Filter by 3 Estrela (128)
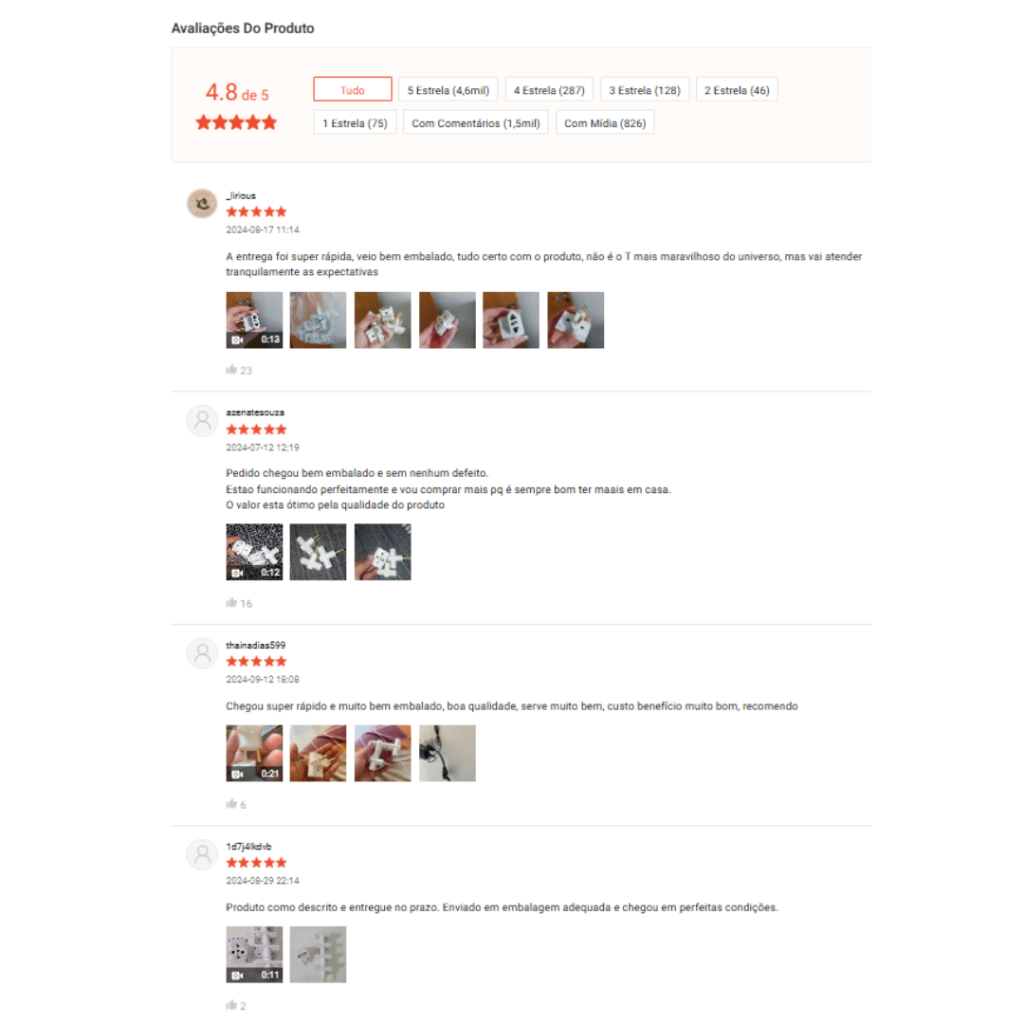Image resolution: width=1024 pixels, height=1024 pixels. pos(645,89)
